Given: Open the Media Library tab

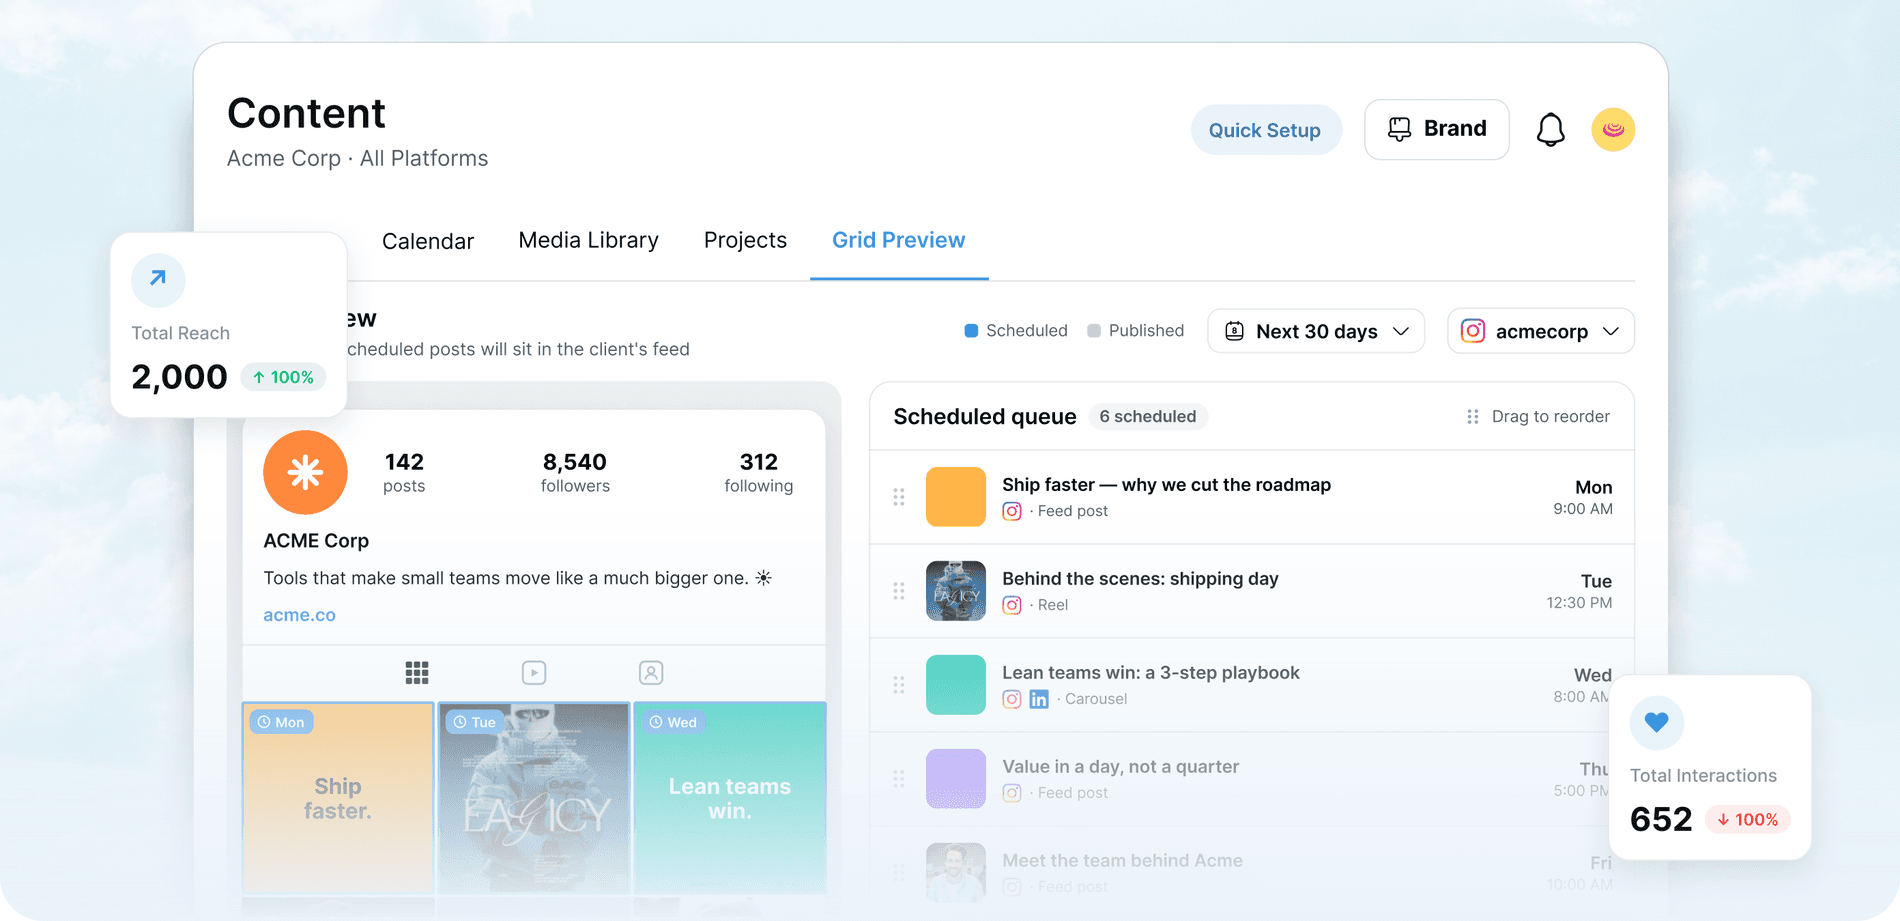Looking at the screenshot, I should (x=588, y=240).
